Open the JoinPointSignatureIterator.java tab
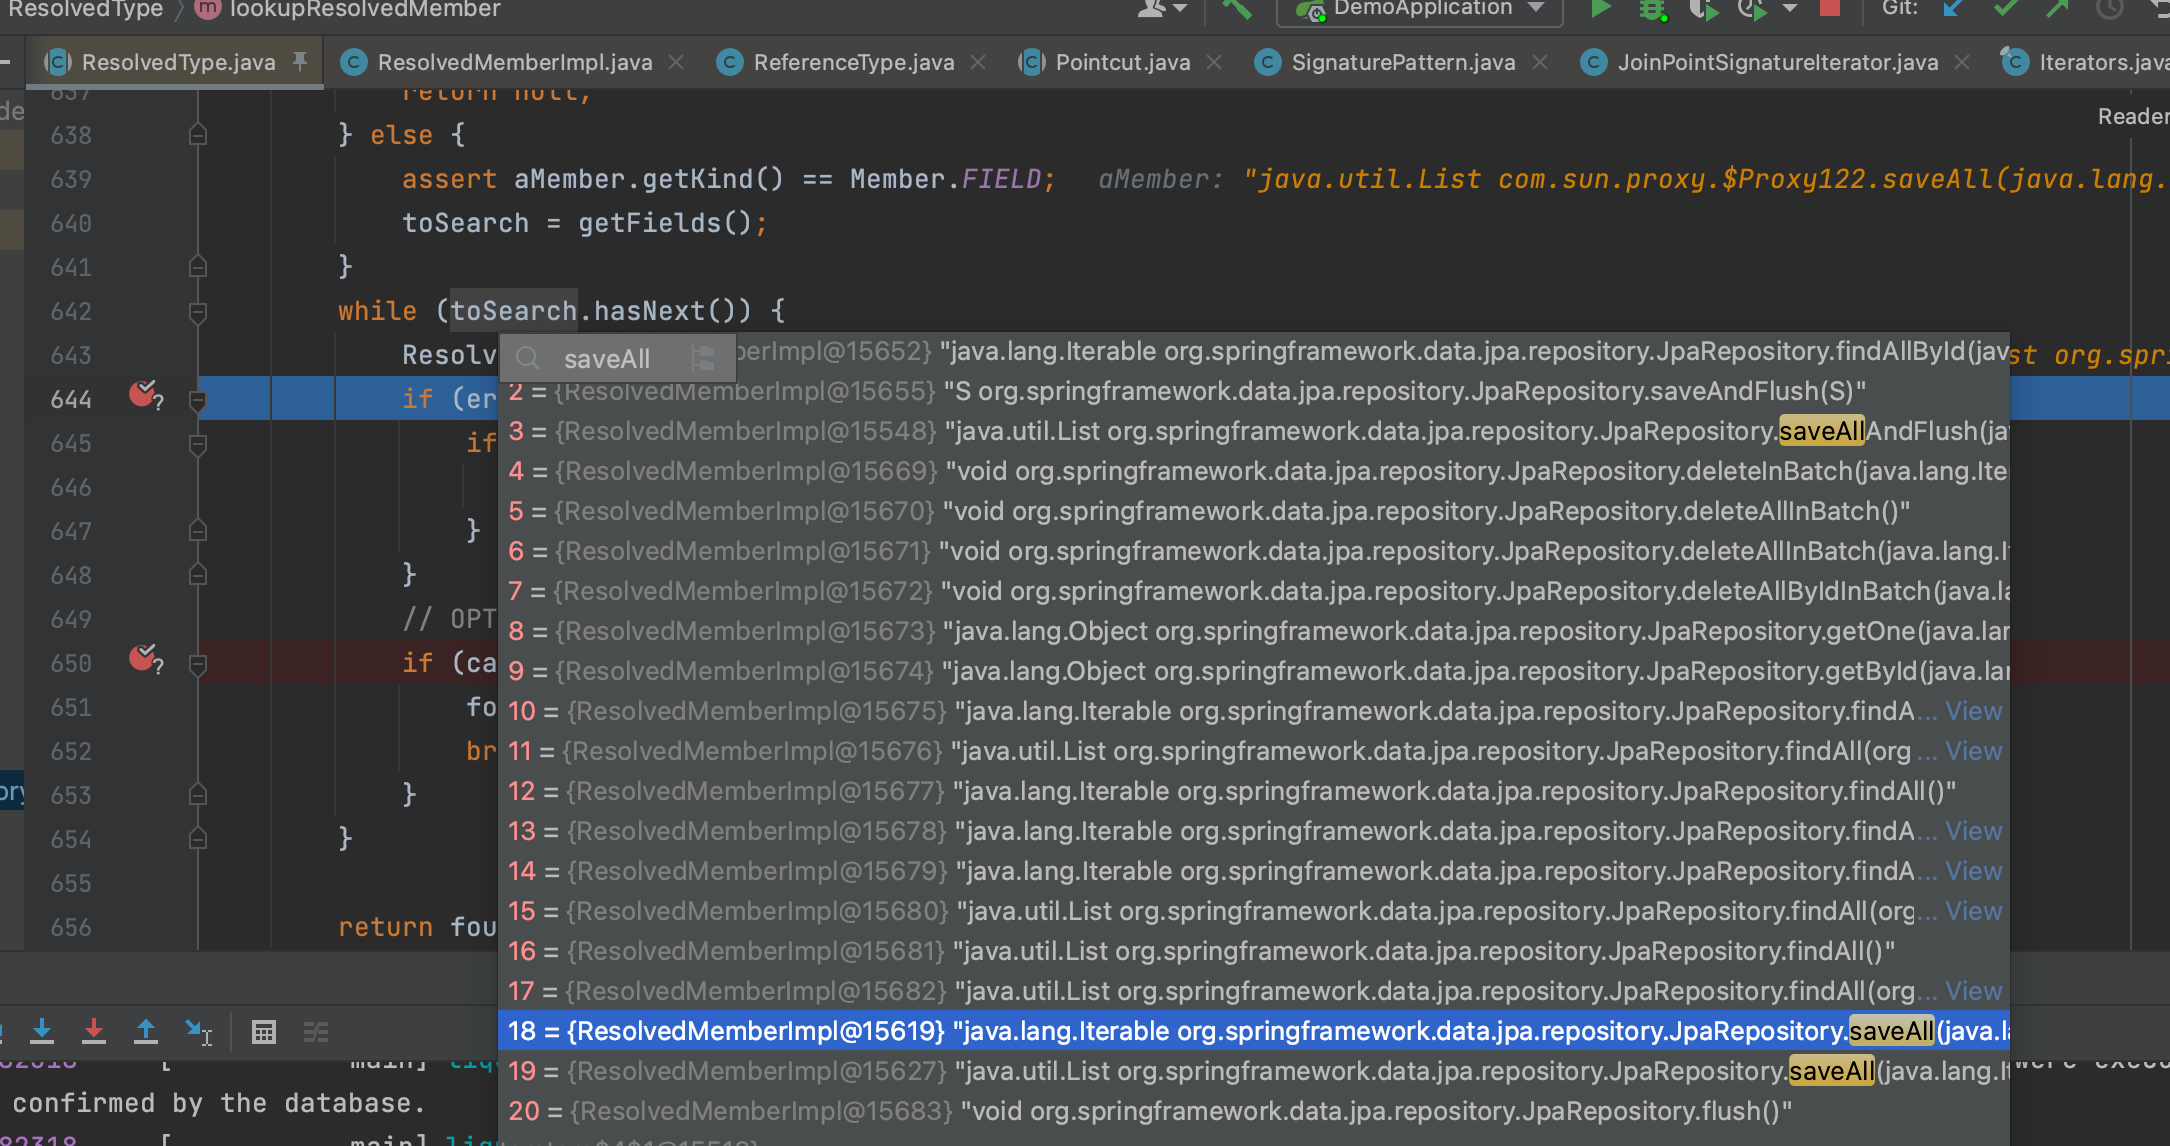2170x1146 pixels. 1778,63
